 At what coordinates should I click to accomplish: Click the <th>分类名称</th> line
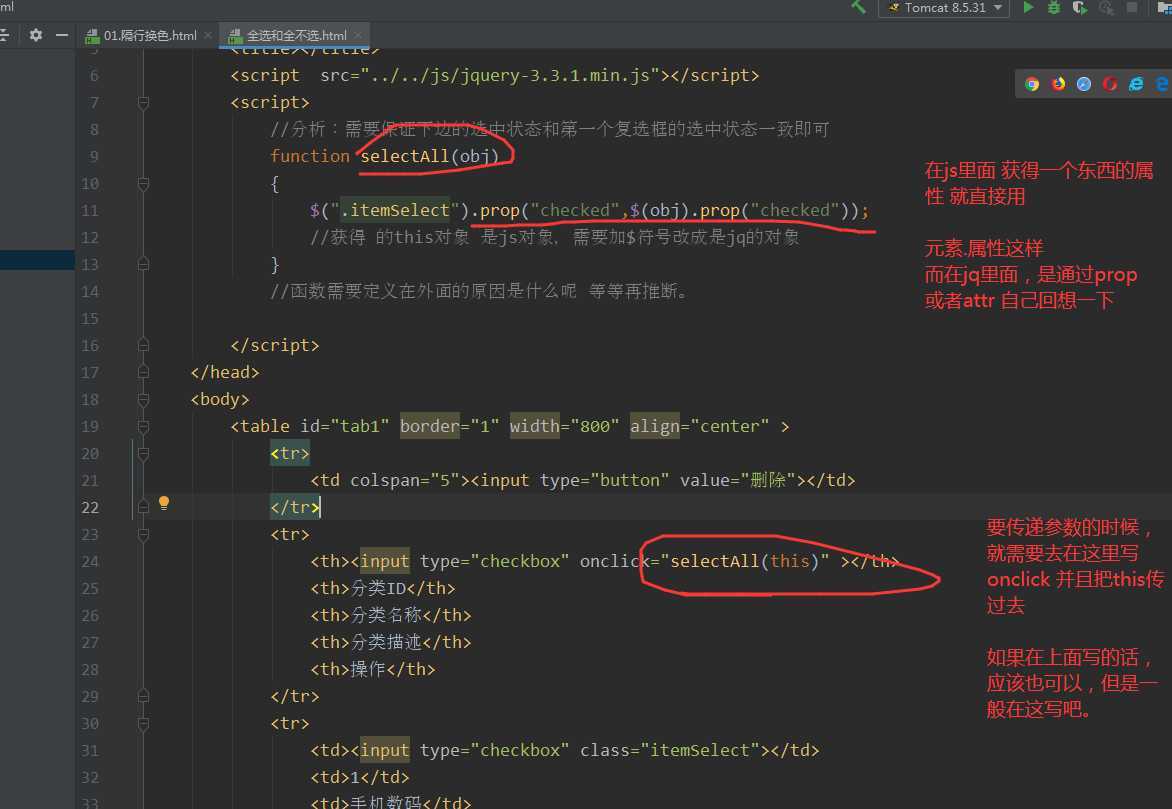point(391,615)
